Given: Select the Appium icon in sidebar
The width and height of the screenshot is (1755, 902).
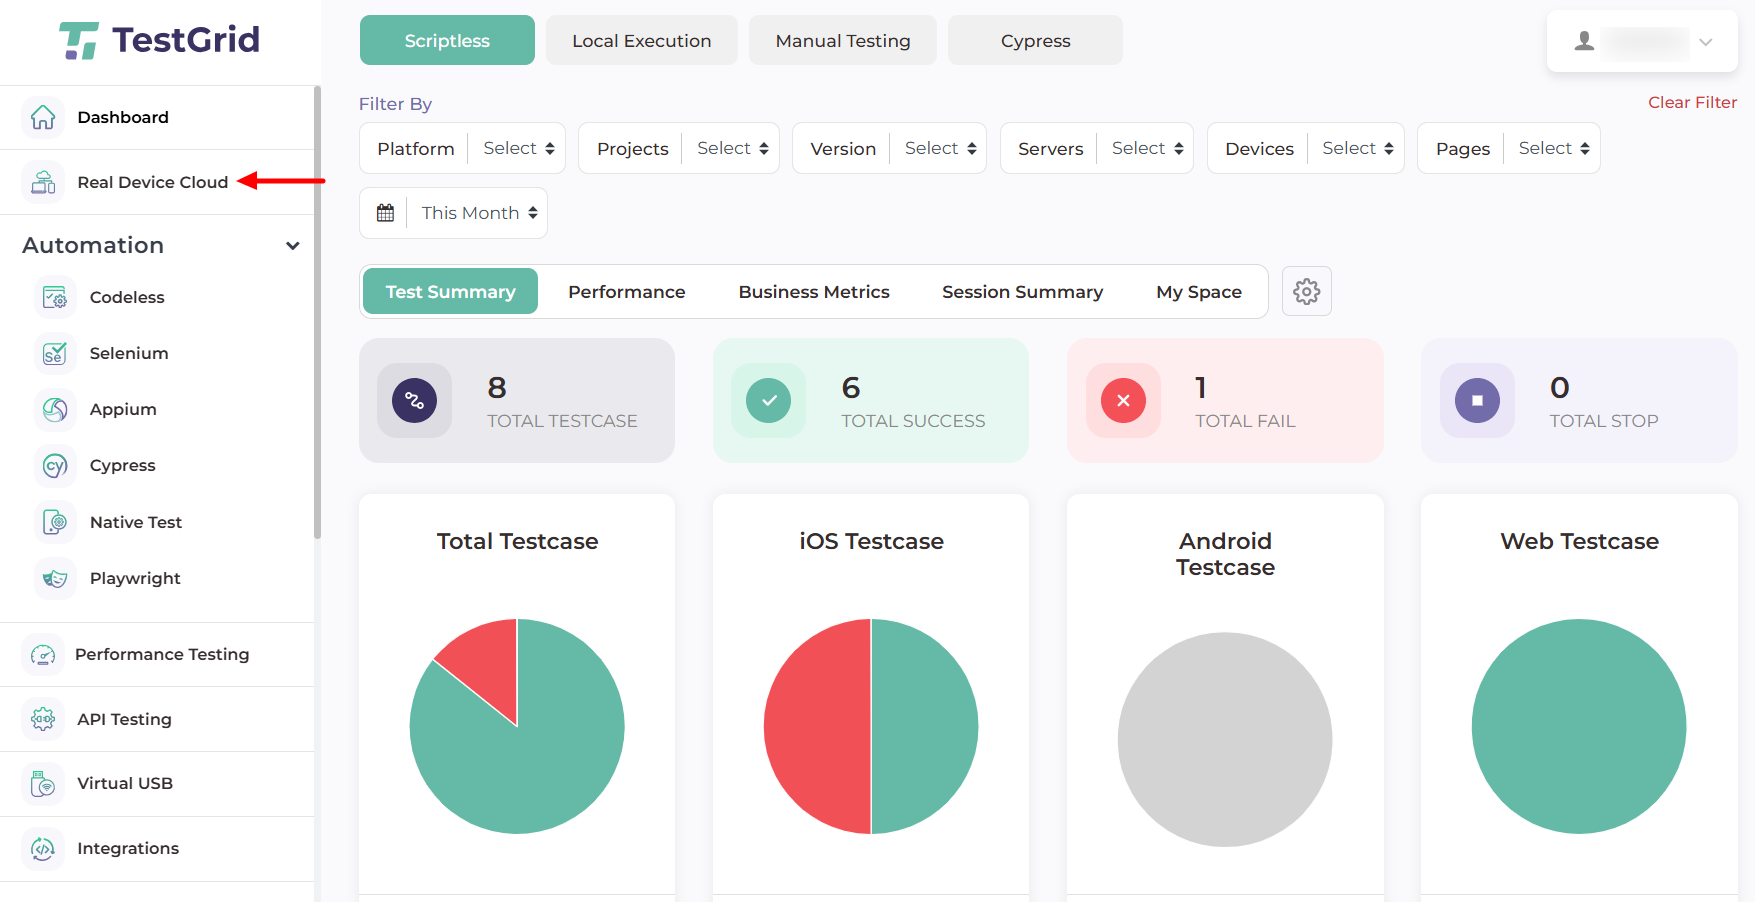Looking at the screenshot, I should [x=55, y=409].
